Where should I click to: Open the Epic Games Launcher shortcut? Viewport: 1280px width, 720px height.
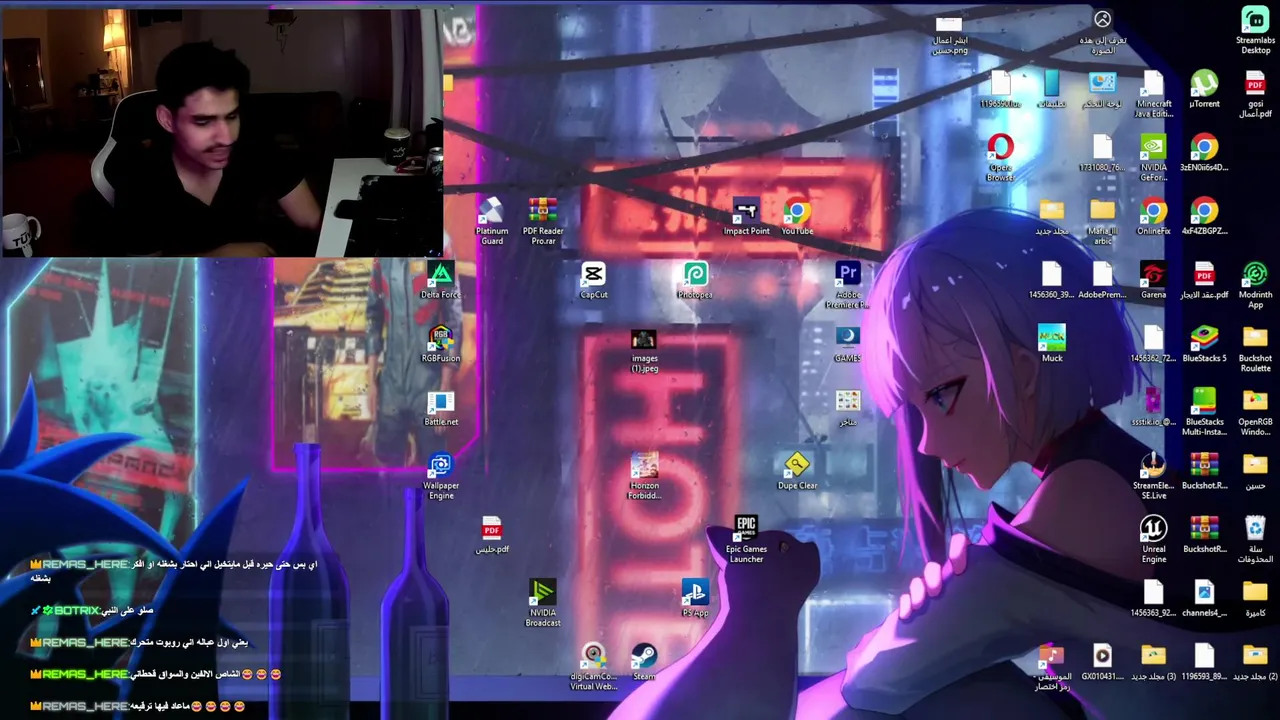point(746,540)
